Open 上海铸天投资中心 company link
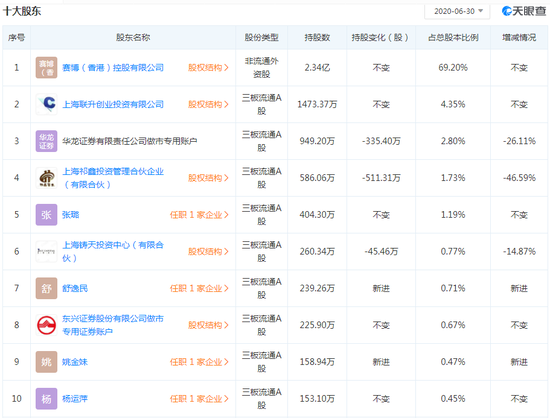 pos(113,251)
